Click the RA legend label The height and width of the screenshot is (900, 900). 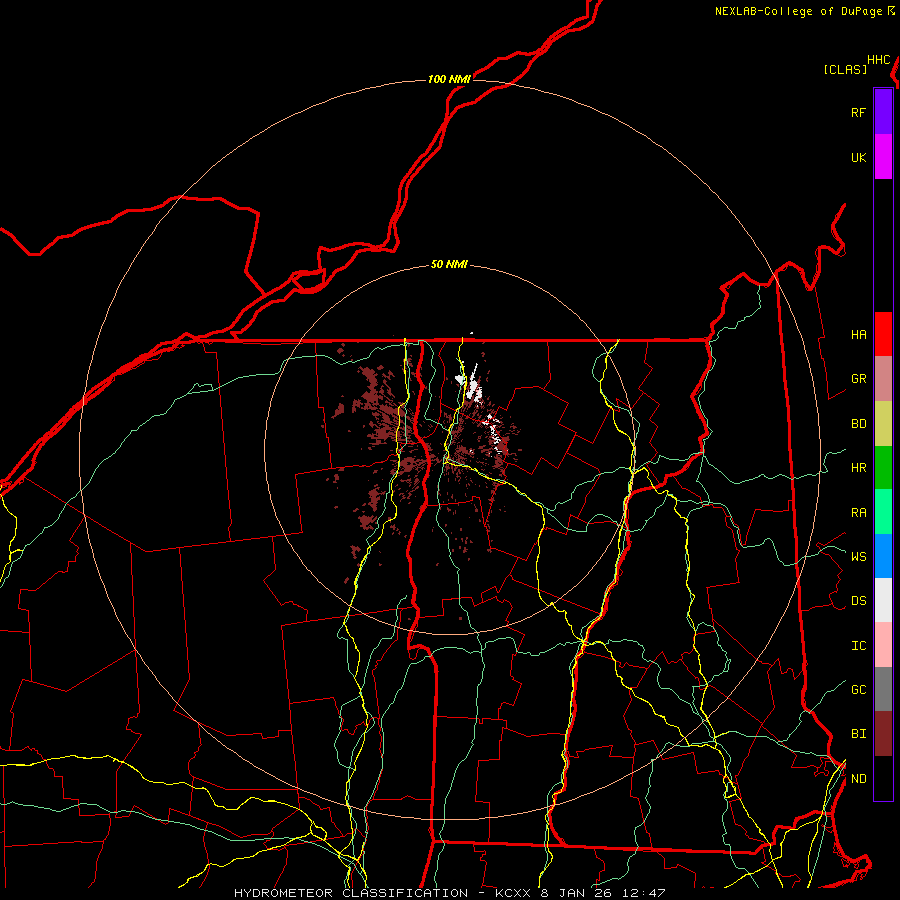tap(858, 512)
